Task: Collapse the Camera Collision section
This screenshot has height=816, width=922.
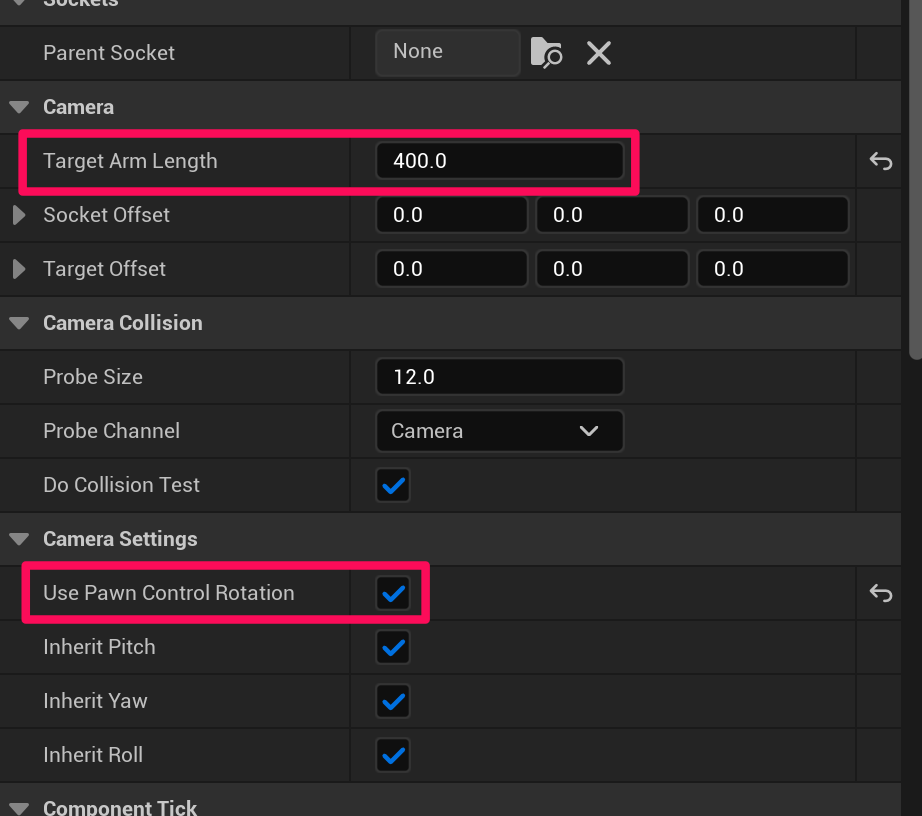Action: pyautogui.click(x=19, y=323)
